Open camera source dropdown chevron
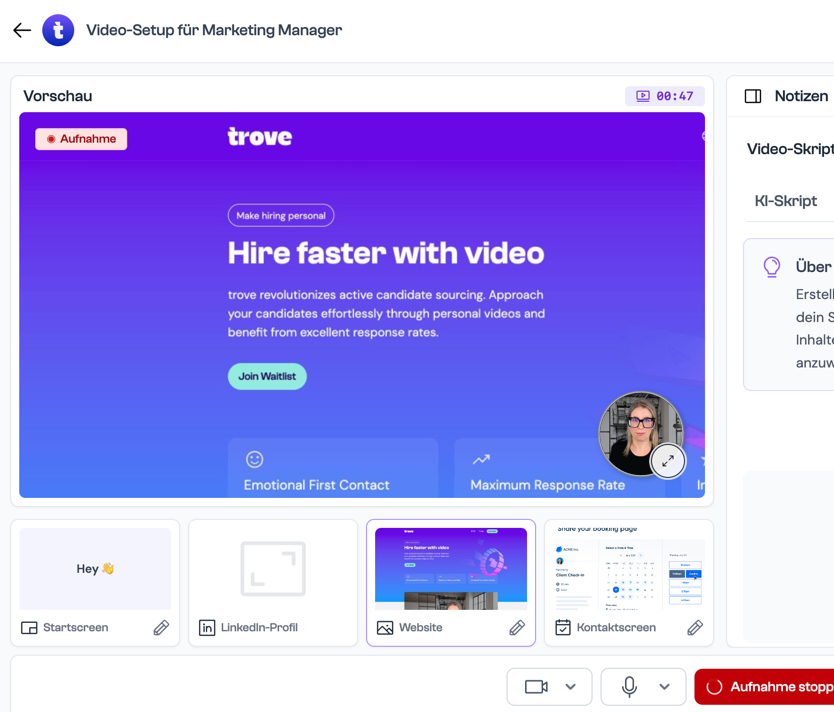 [570, 686]
